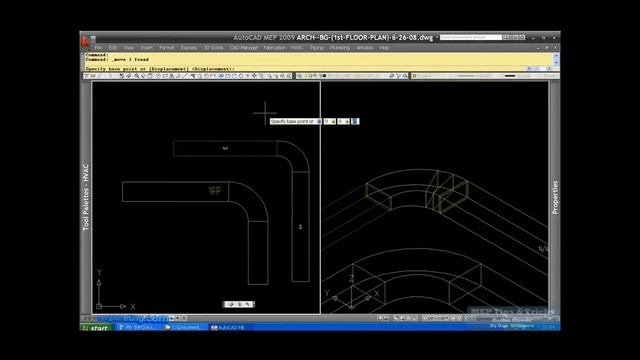Open the first taskbar item next to start
Viewport: 640px width, 360px height.
pyautogui.click(x=139, y=327)
